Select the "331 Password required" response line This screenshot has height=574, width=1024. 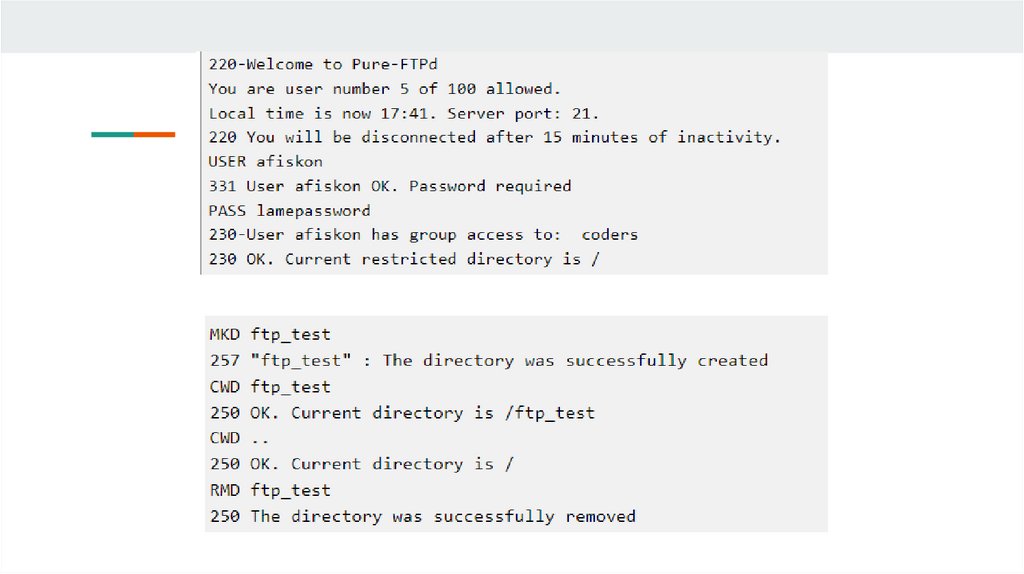(x=390, y=186)
